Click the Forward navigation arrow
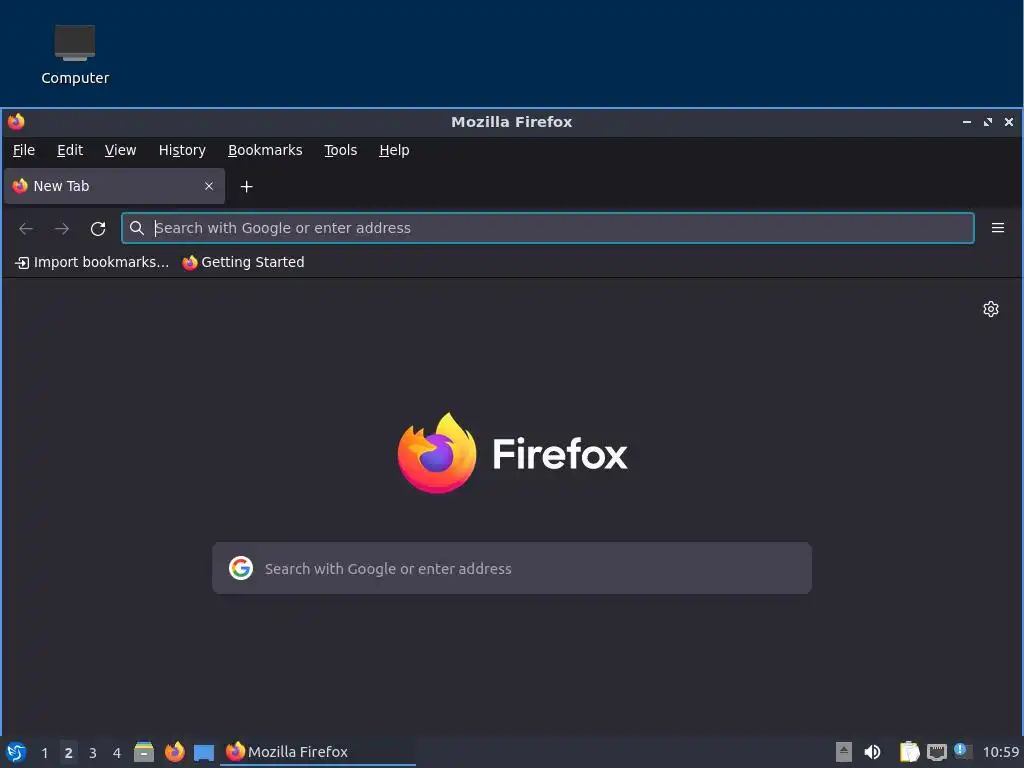The image size is (1024, 768). coord(62,229)
